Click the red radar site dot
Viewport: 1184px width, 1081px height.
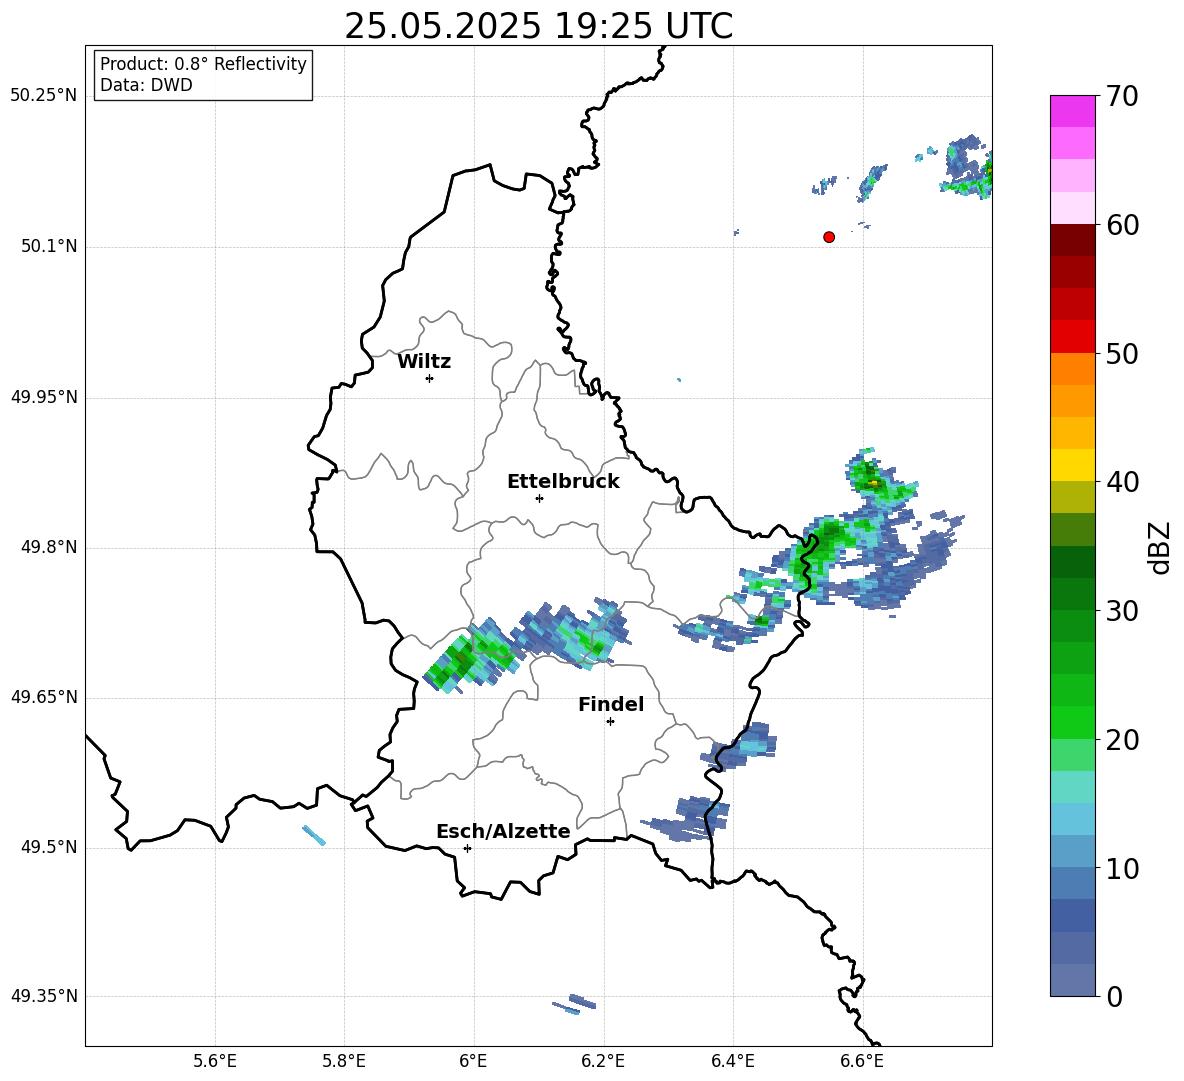tap(829, 237)
